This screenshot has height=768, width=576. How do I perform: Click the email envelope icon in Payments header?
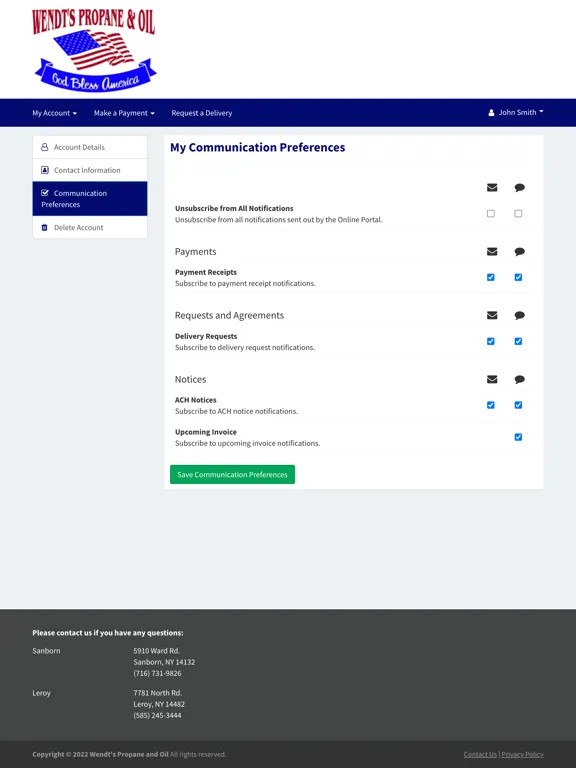tap(492, 251)
